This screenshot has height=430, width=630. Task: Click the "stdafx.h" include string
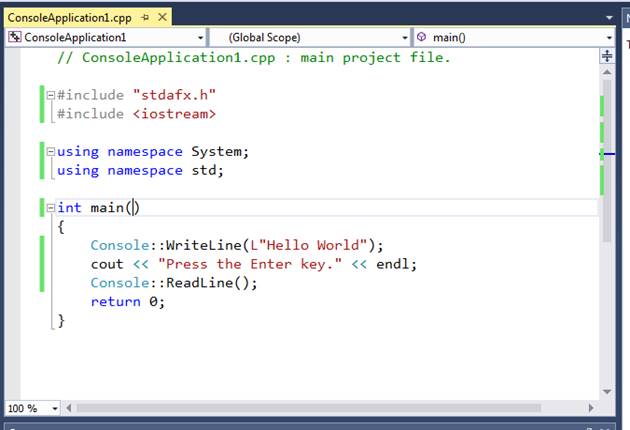pos(174,95)
